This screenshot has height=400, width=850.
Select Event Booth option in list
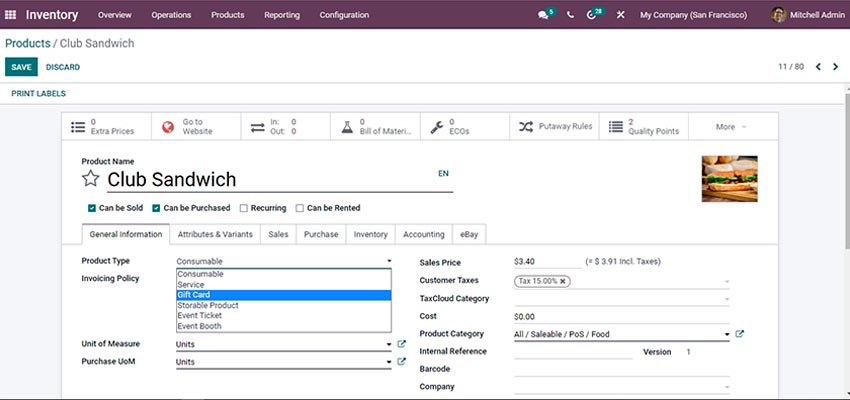click(284, 326)
